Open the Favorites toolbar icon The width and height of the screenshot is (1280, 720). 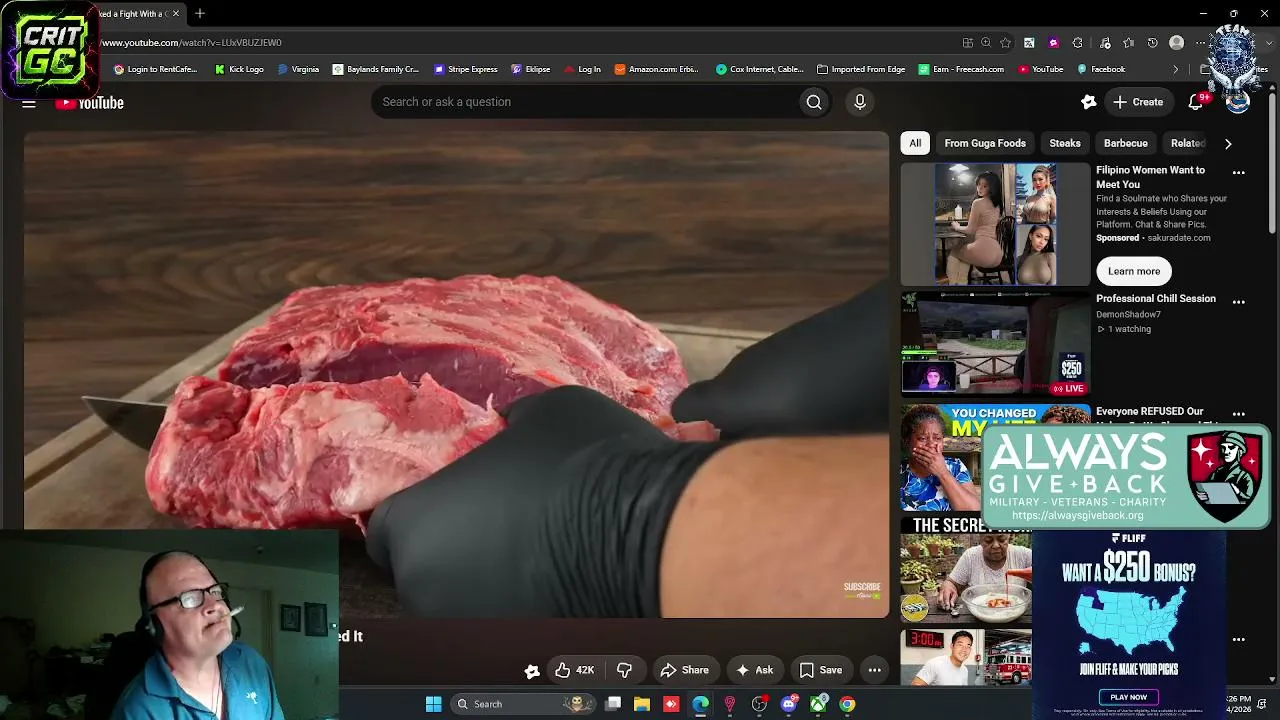[1128, 43]
